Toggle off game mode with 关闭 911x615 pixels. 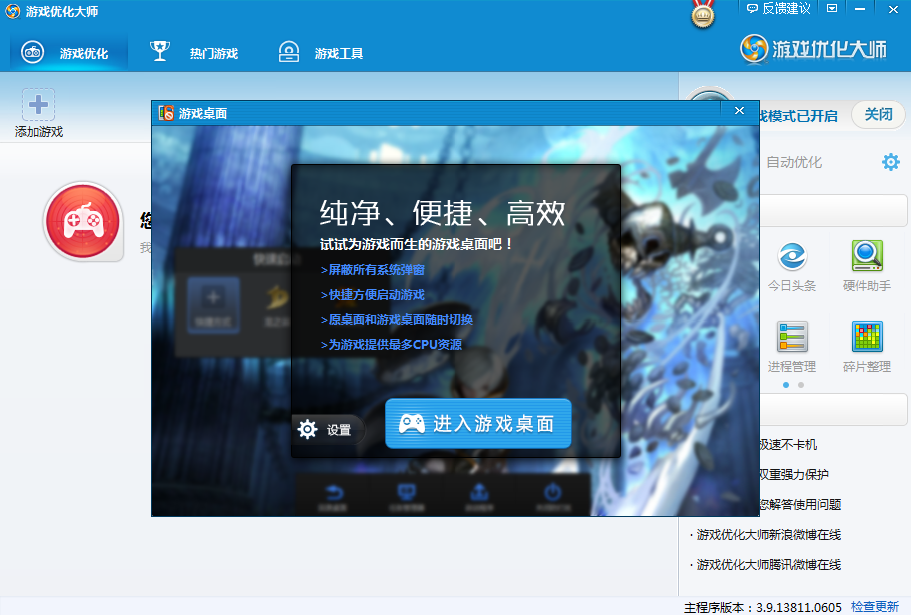pos(877,114)
